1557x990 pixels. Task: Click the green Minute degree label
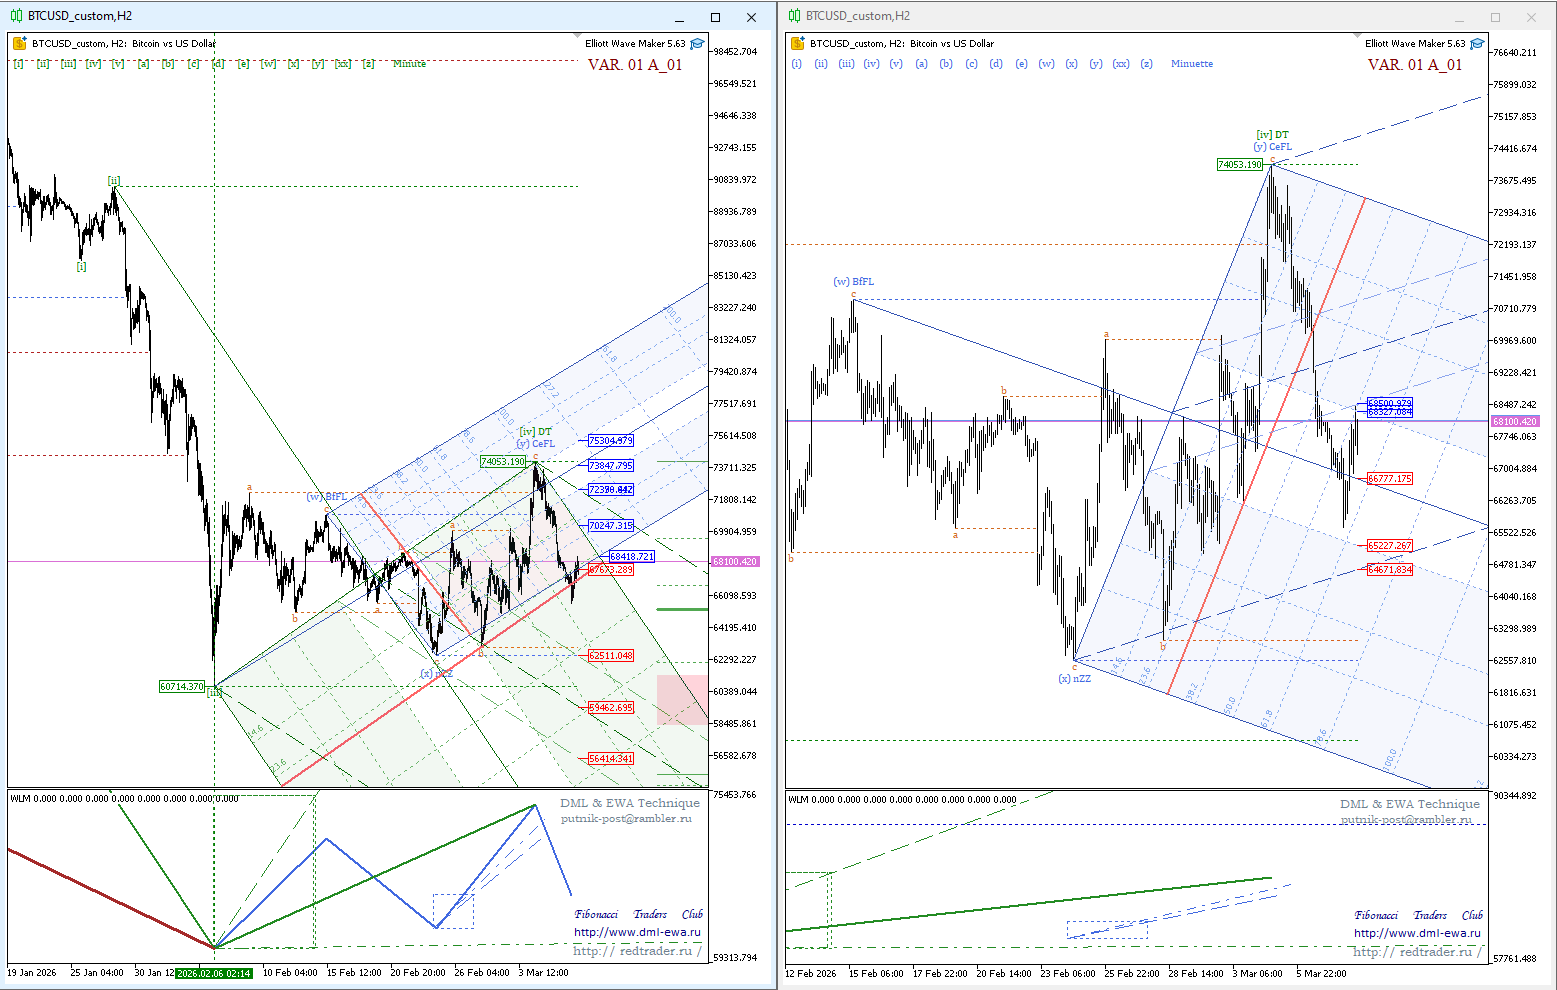[x=409, y=64]
